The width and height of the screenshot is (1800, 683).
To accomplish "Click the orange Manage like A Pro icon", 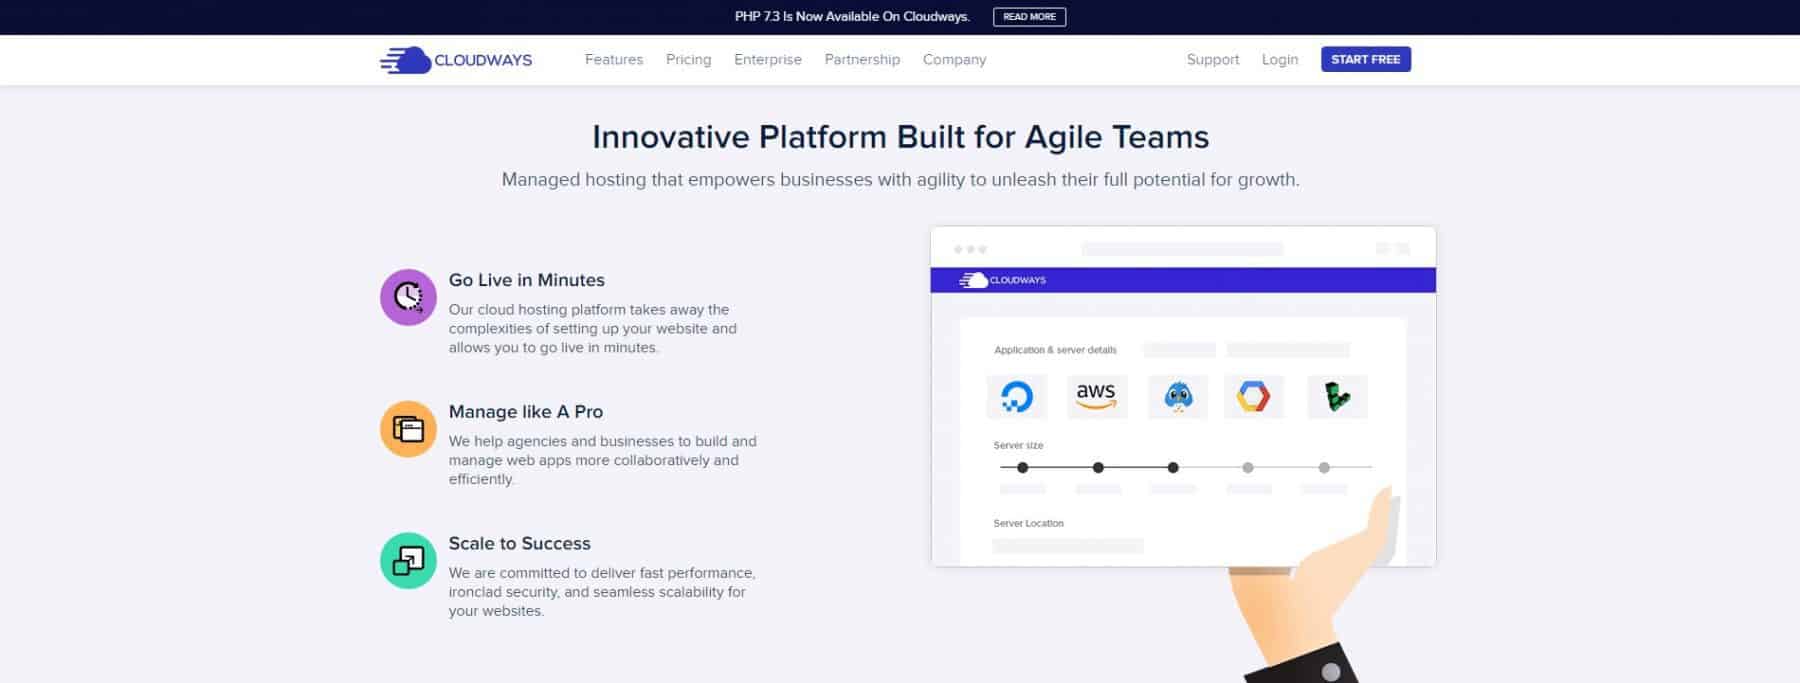I will pyautogui.click(x=408, y=429).
